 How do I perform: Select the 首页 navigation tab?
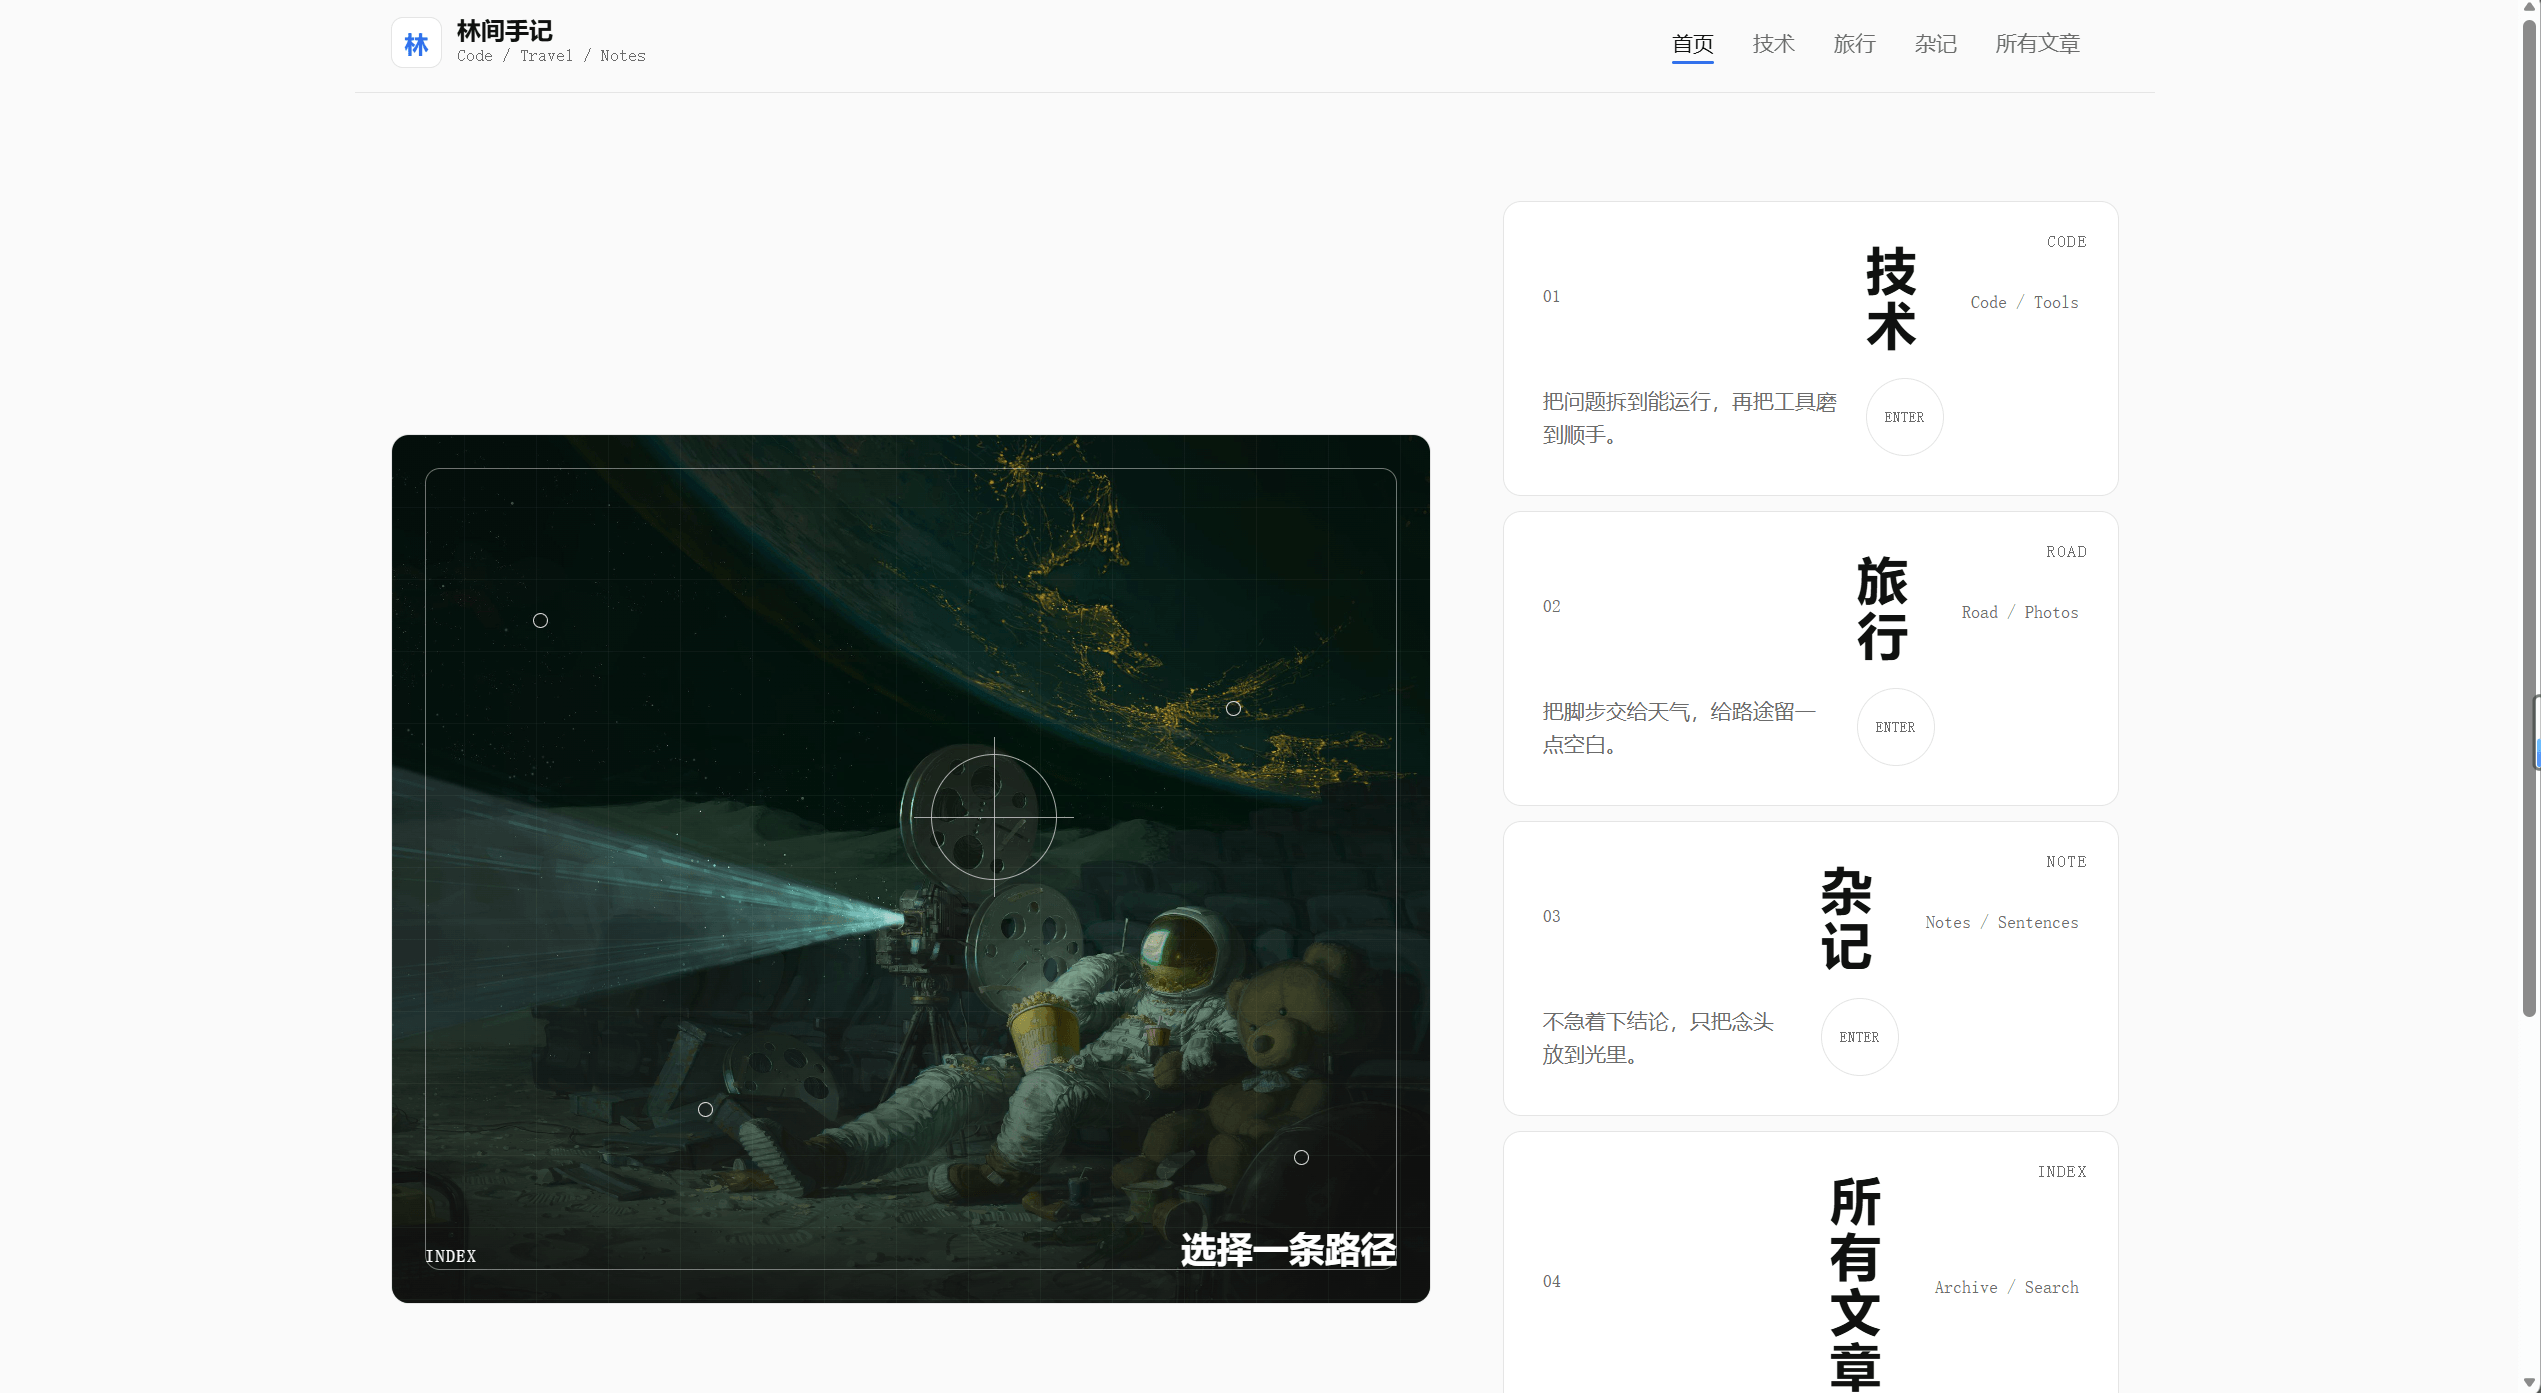pos(1692,44)
